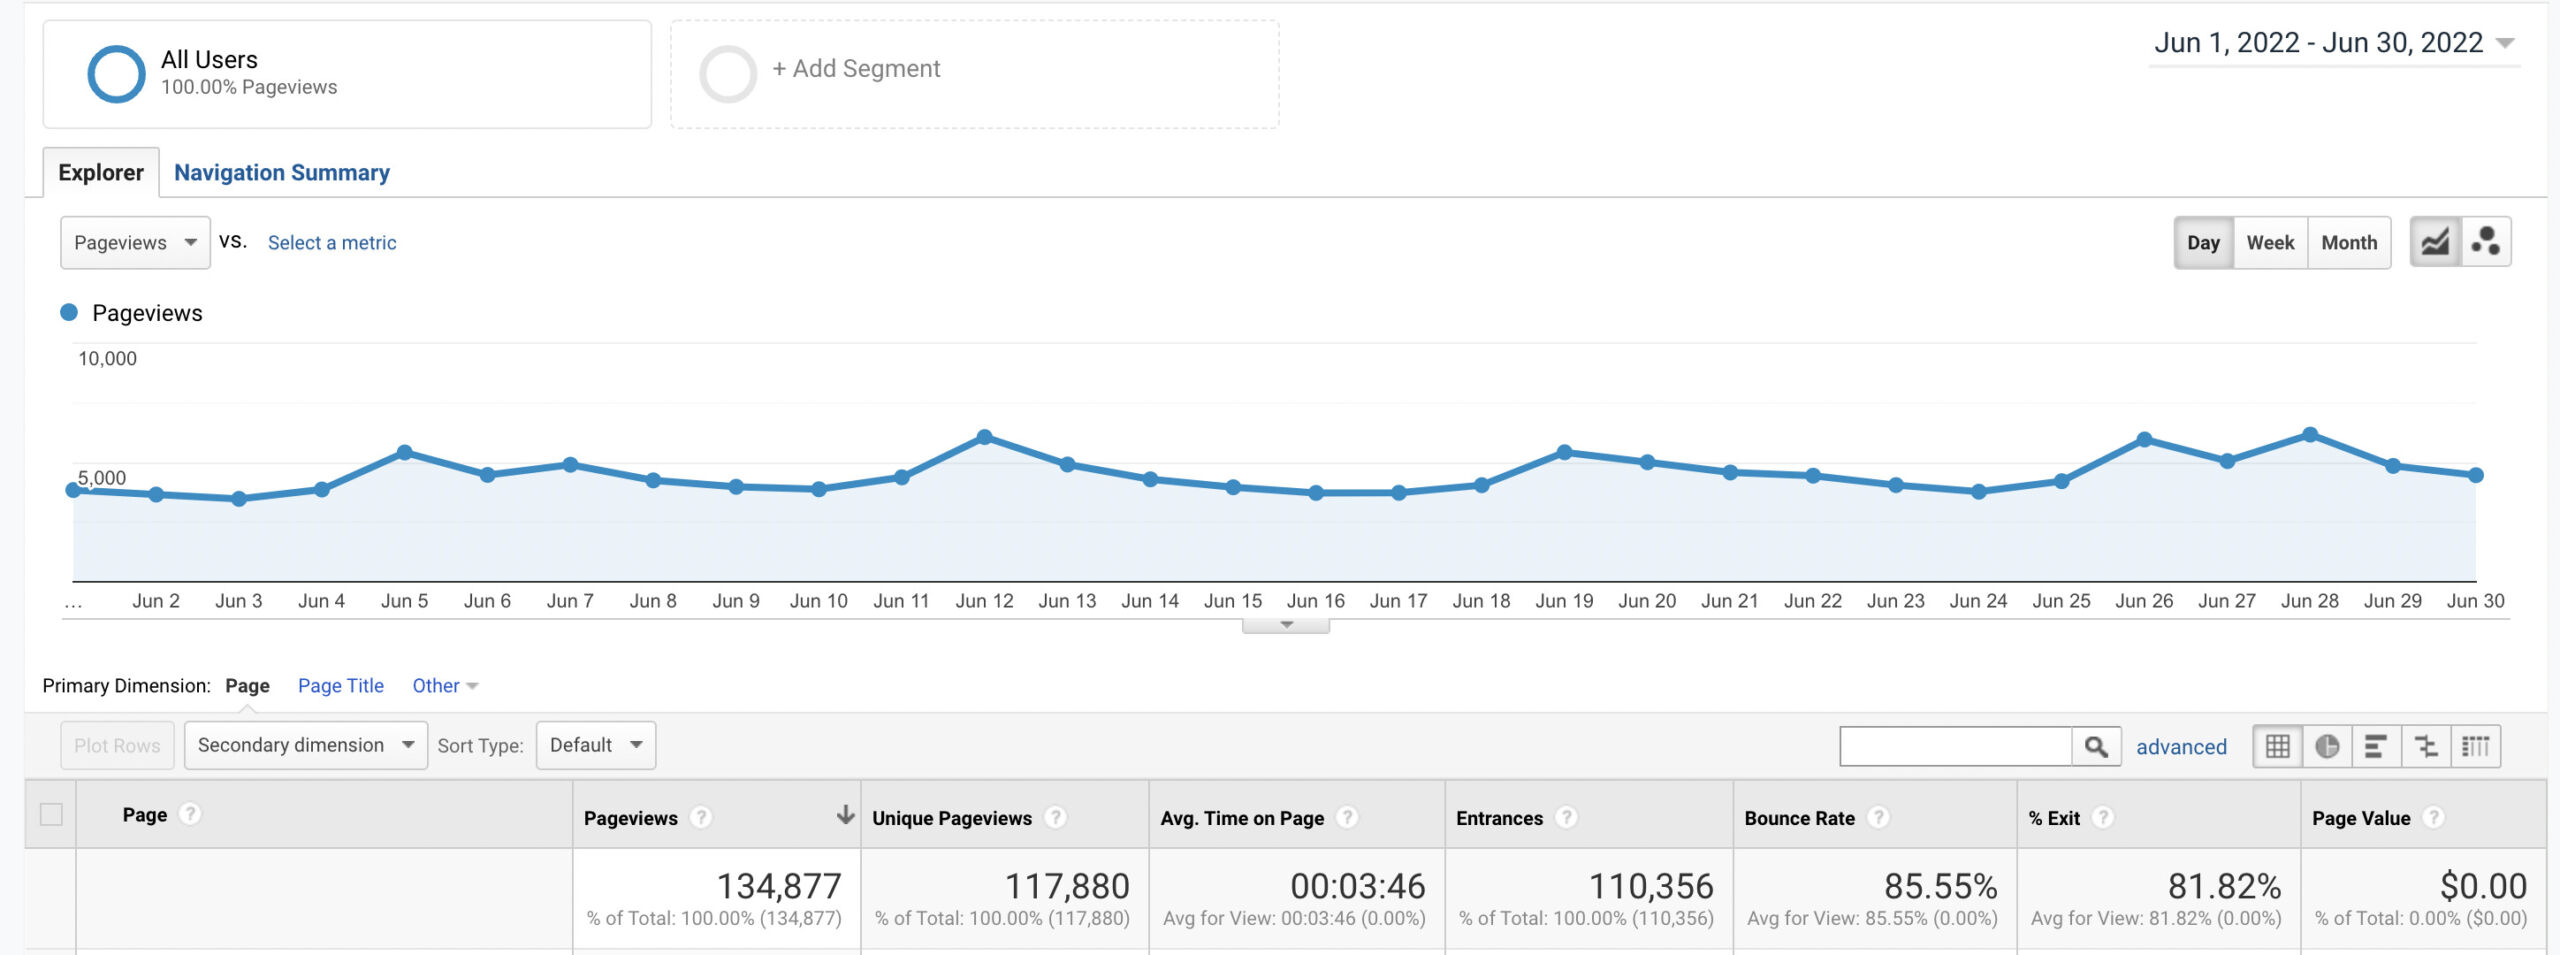
Task: Switch to the Navigation Summary tab
Action: point(283,172)
